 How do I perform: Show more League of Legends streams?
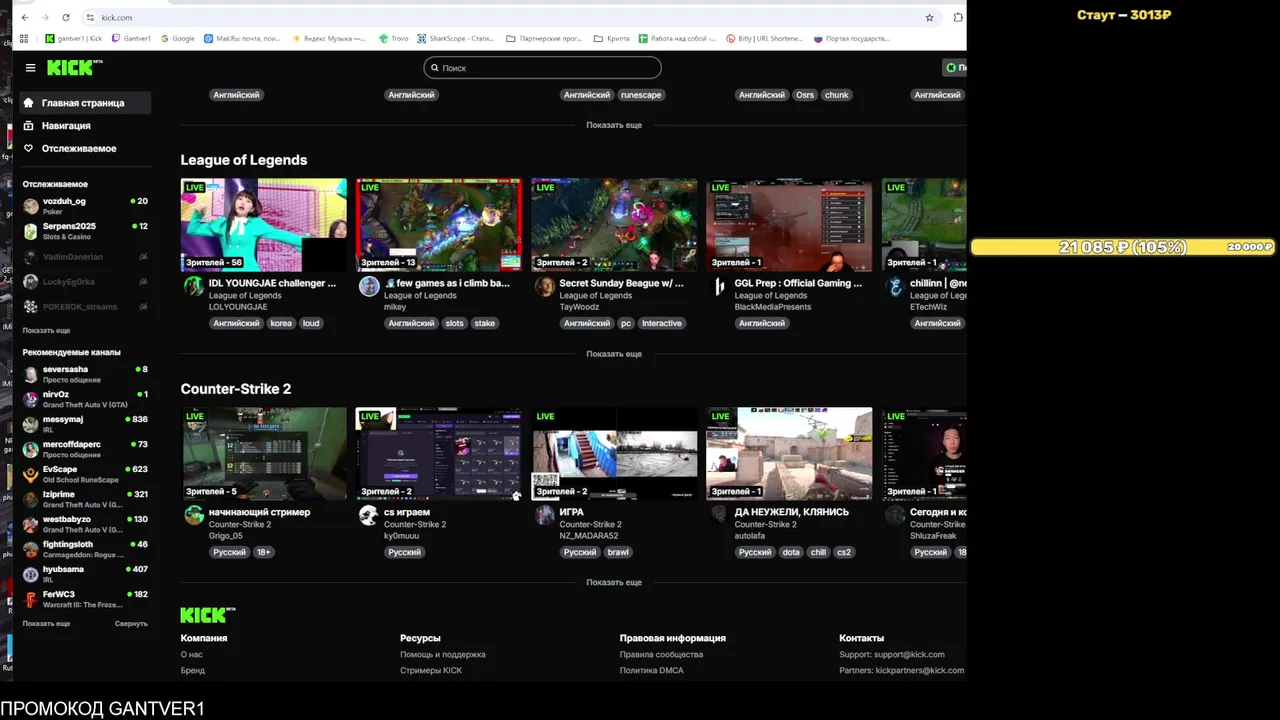(x=614, y=354)
